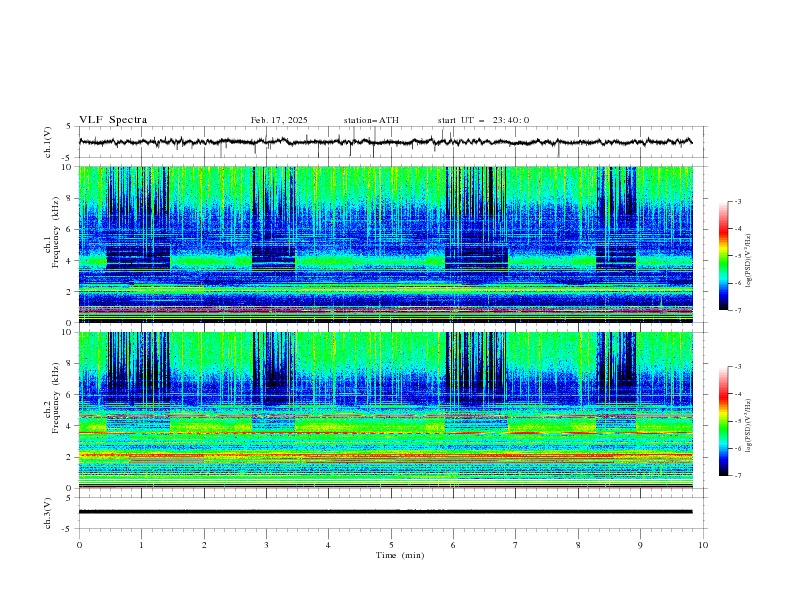Click inside the ch.1 spectrogram panel
Viewport: 792px width, 612px height.
pyautogui.click(x=386, y=244)
